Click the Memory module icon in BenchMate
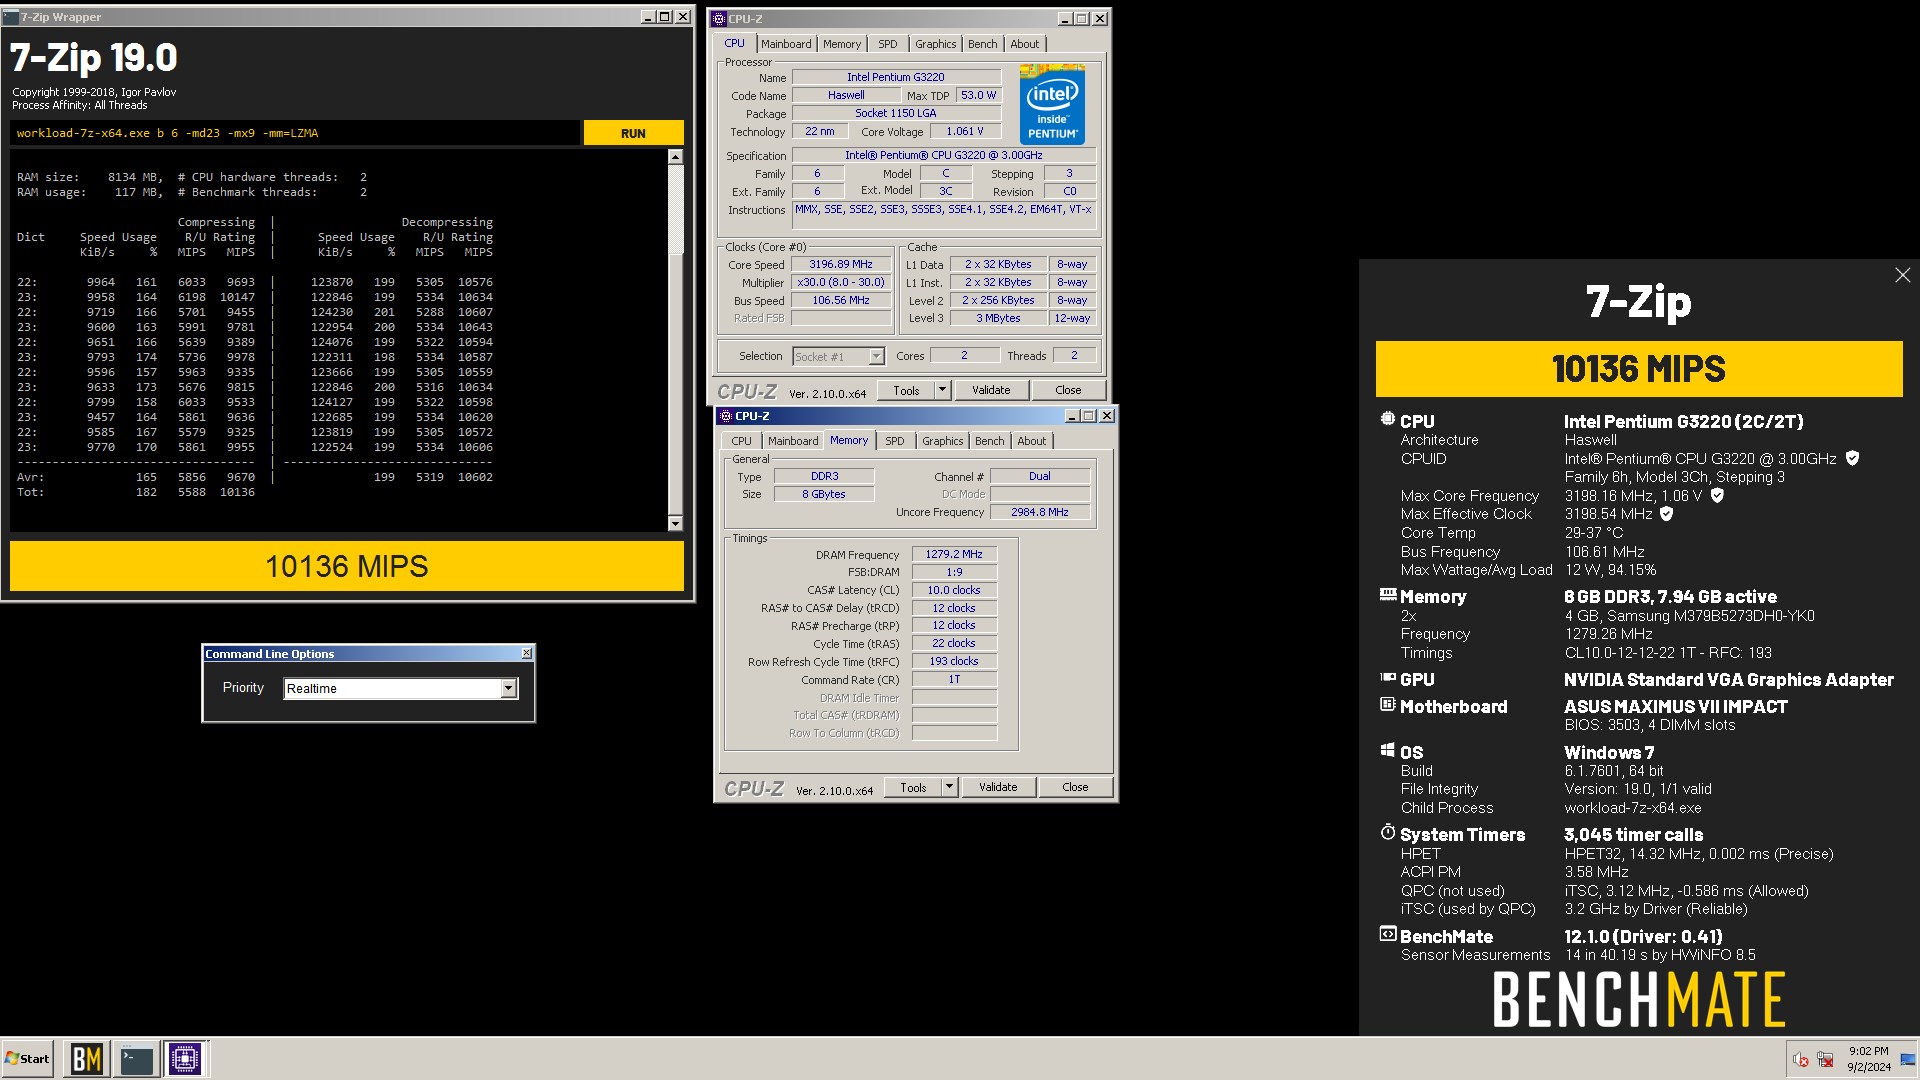 pos(1387,595)
